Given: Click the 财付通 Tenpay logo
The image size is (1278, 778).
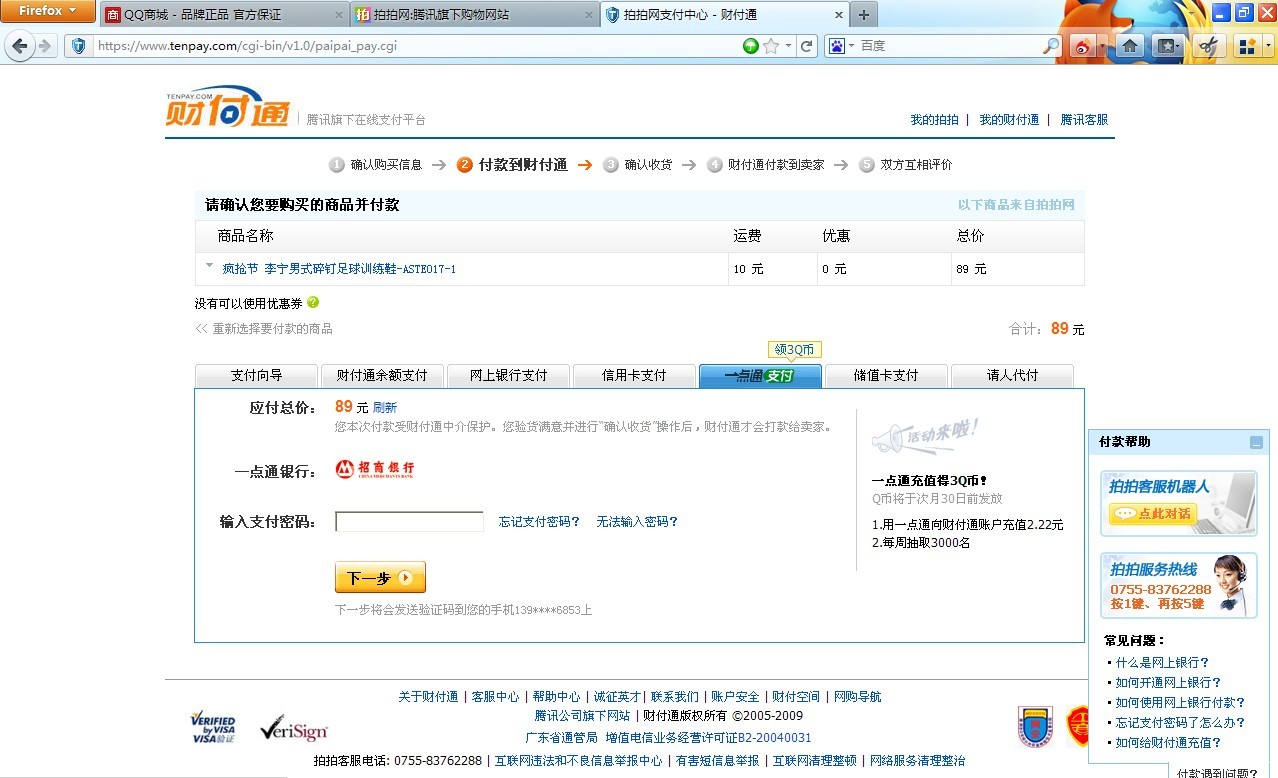Looking at the screenshot, I should (228, 107).
